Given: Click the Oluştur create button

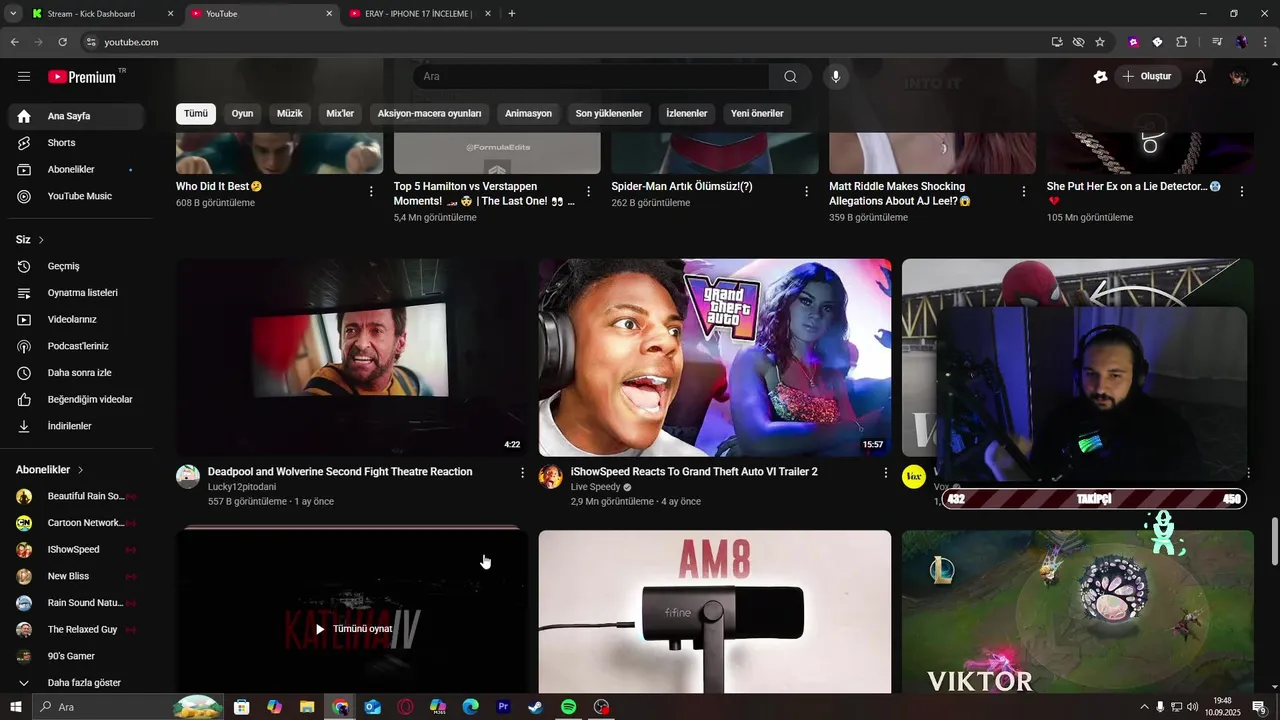Looking at the screenshot, I should [1147, 77].
